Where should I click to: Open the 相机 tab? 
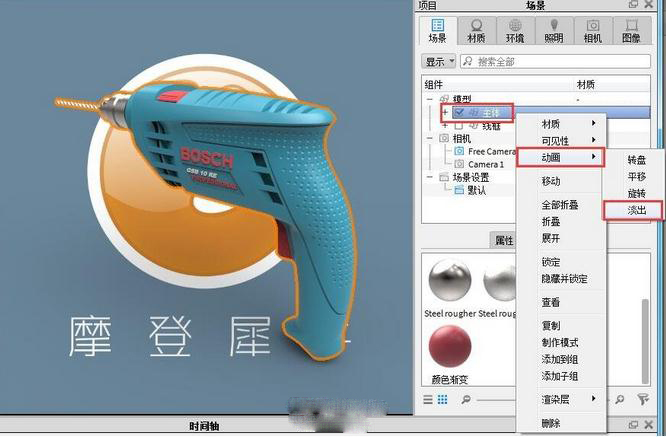pos(593,31)
